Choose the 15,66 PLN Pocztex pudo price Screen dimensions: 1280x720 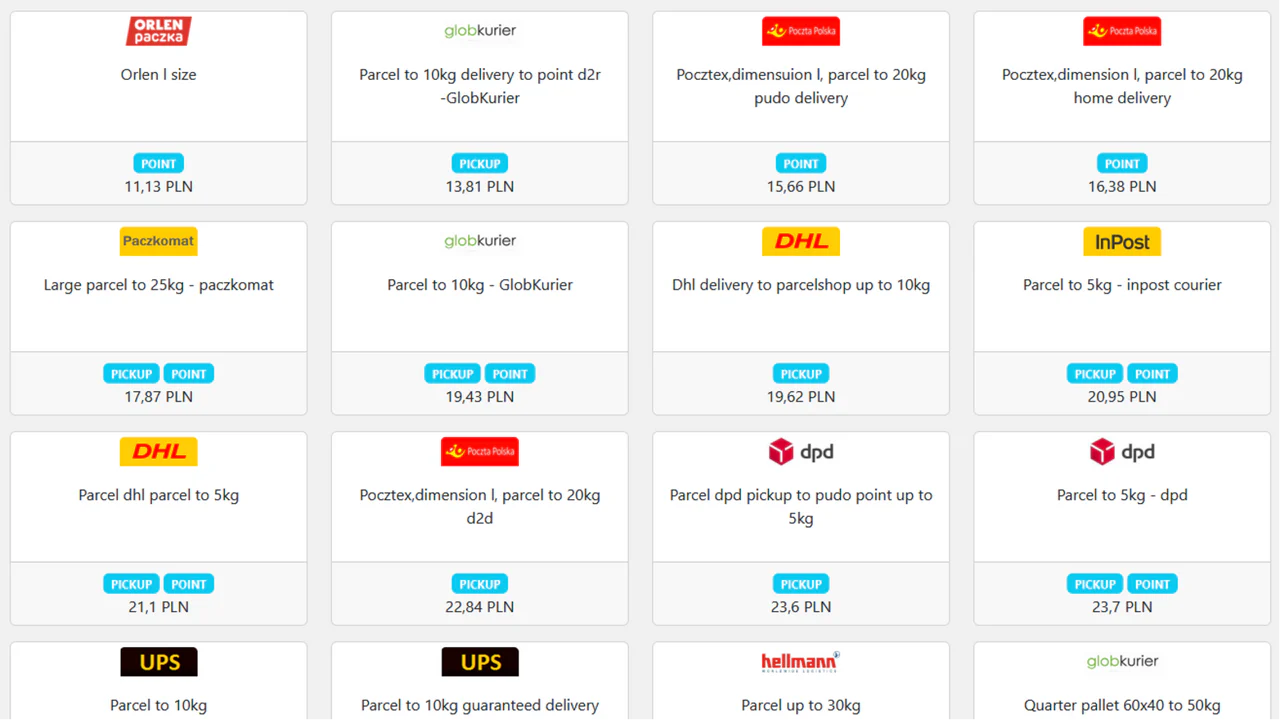(800, 187)
